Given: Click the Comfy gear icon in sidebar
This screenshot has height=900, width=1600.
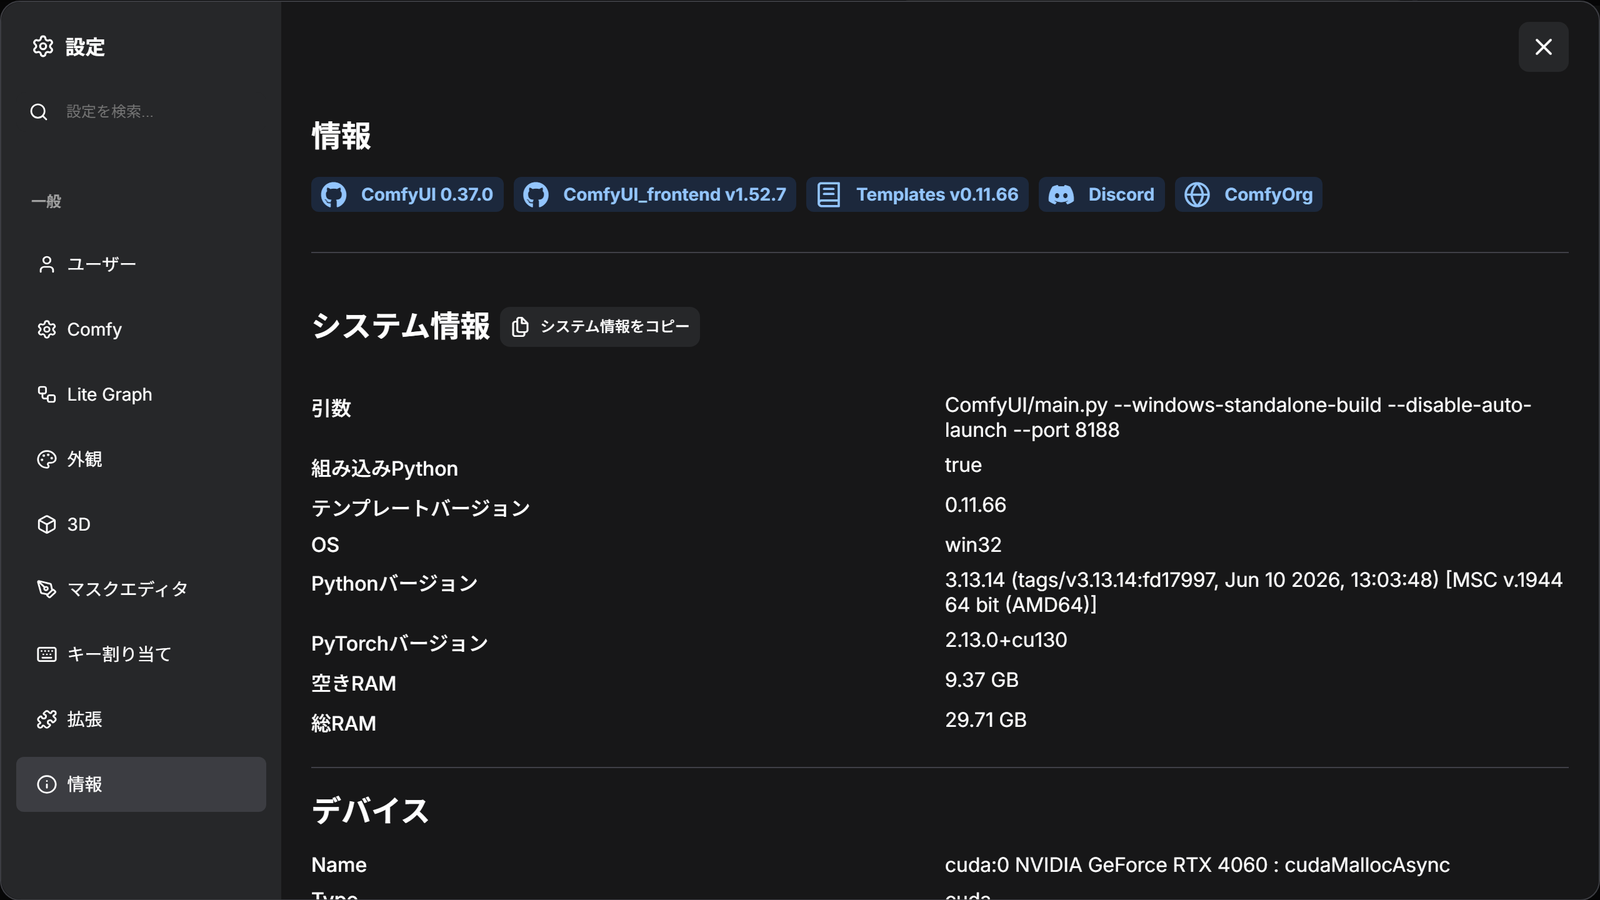Looking at the screenshot, I should (47, 329).
